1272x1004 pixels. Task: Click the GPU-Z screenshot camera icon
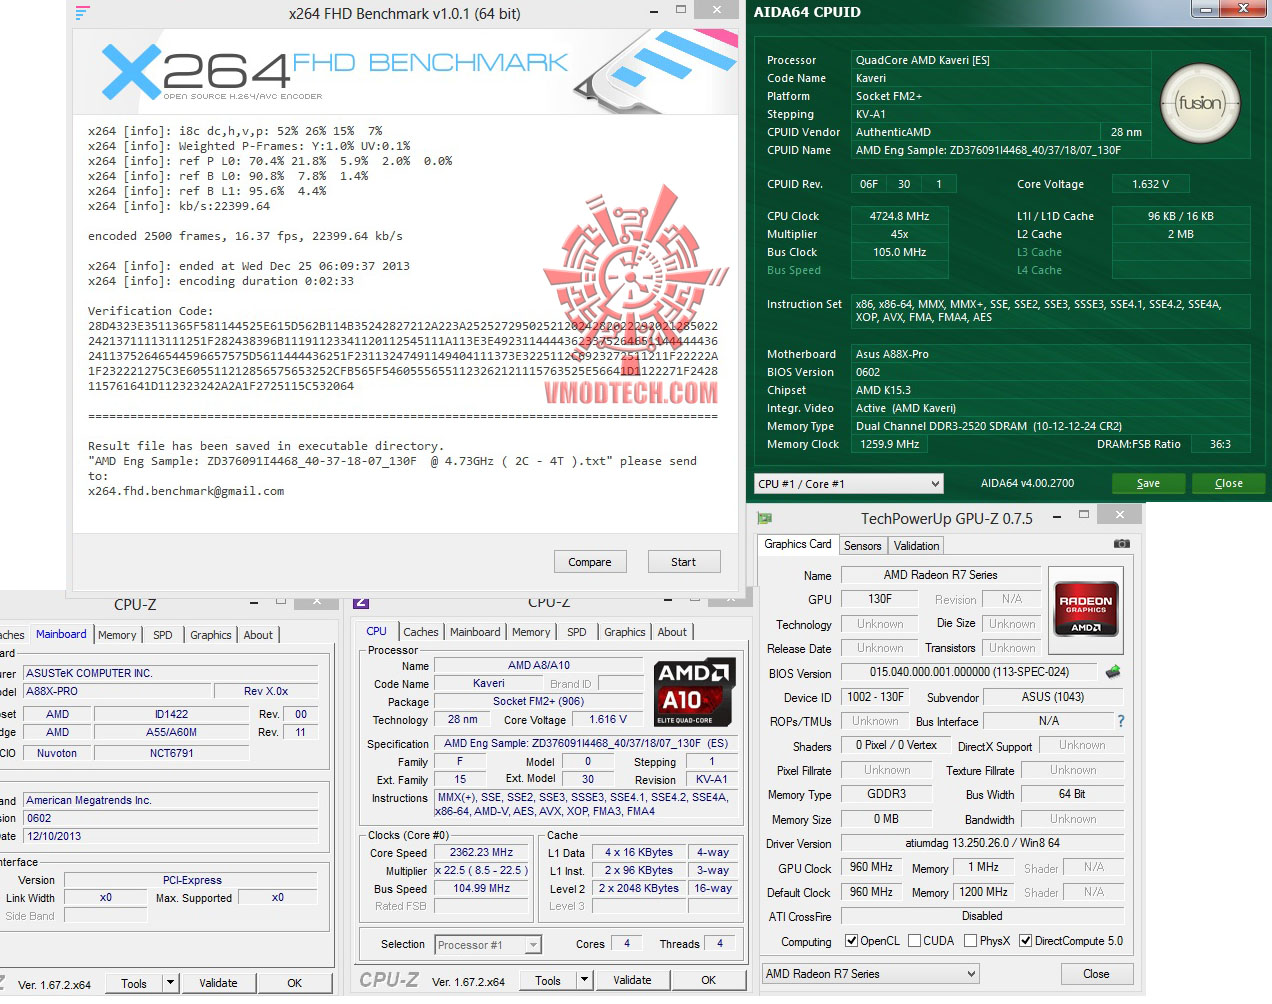click(x=1122, y=544)
